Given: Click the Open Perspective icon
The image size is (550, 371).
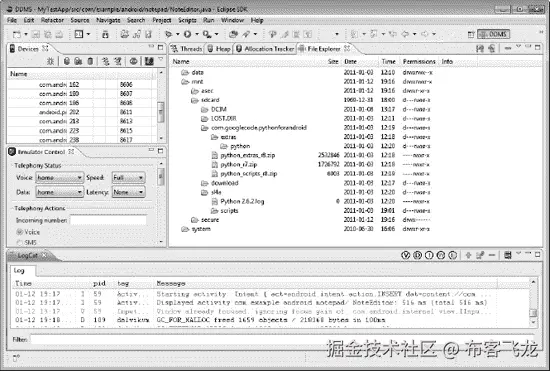Looking at the screenshot, I should (x=471, y=34).
